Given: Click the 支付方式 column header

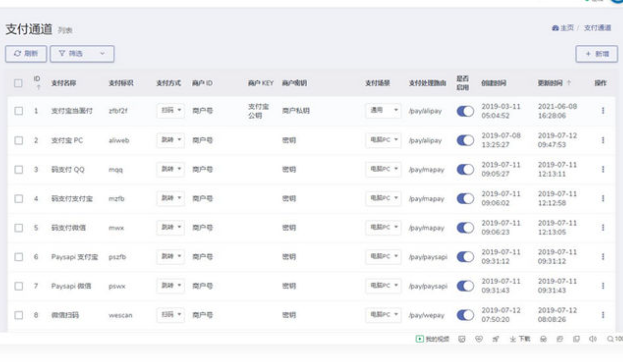Looking at the screenshot, I should (168, 83).
